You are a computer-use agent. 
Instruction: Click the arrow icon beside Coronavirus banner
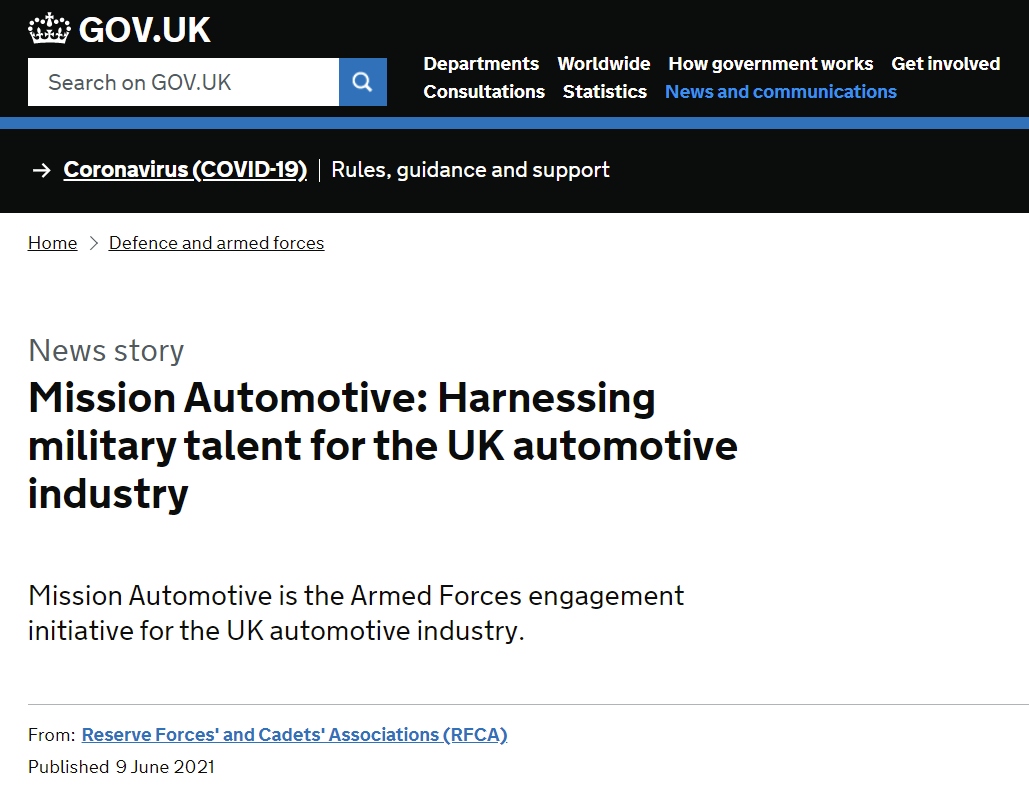click(x=41, y=170)
